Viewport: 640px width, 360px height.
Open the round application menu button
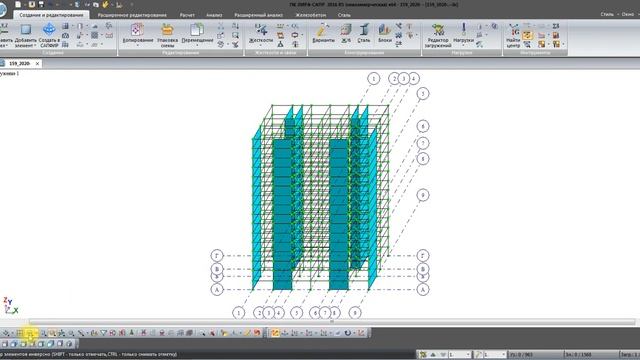pyautogui.click(x=2, y=9)
